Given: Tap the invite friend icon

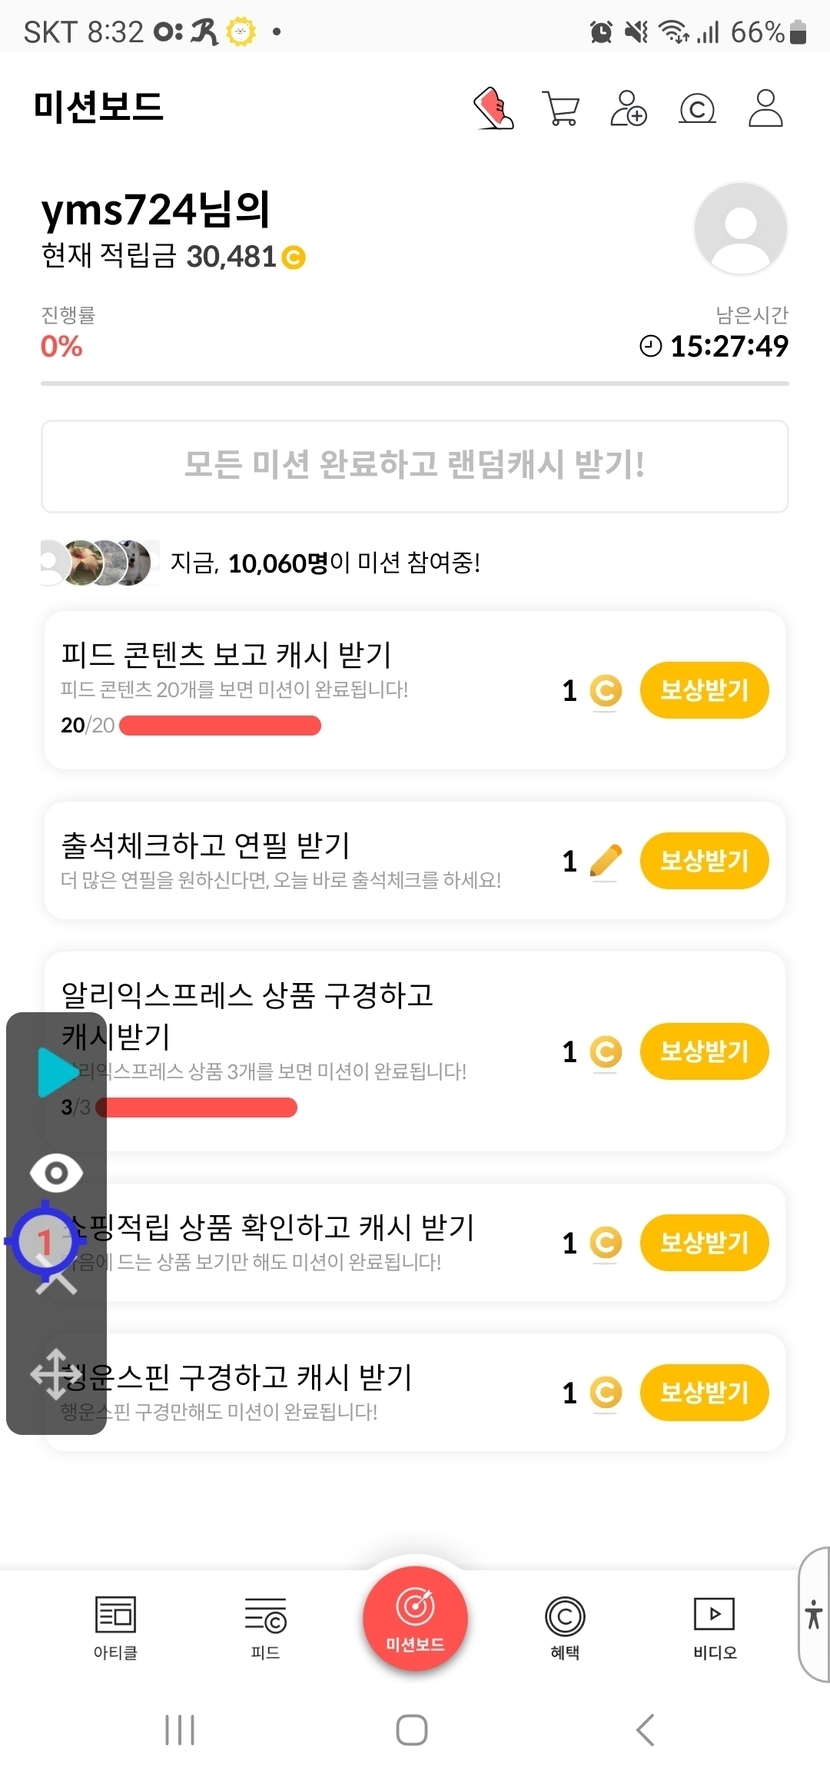Looking at the screenshot, I should [629, 108].
